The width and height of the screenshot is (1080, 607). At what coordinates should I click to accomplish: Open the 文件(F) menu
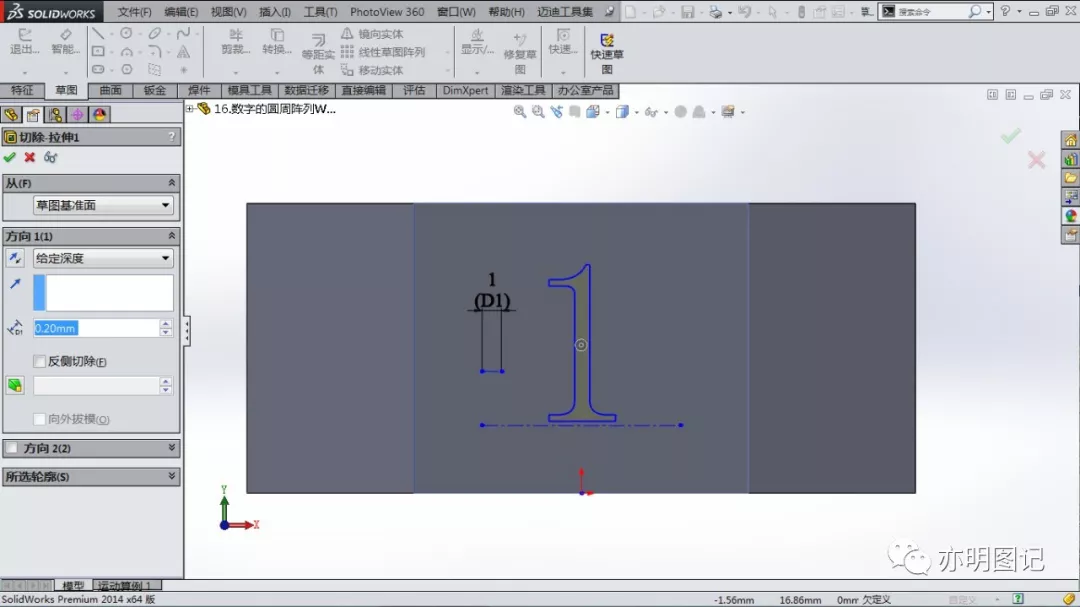pos(134,12)
